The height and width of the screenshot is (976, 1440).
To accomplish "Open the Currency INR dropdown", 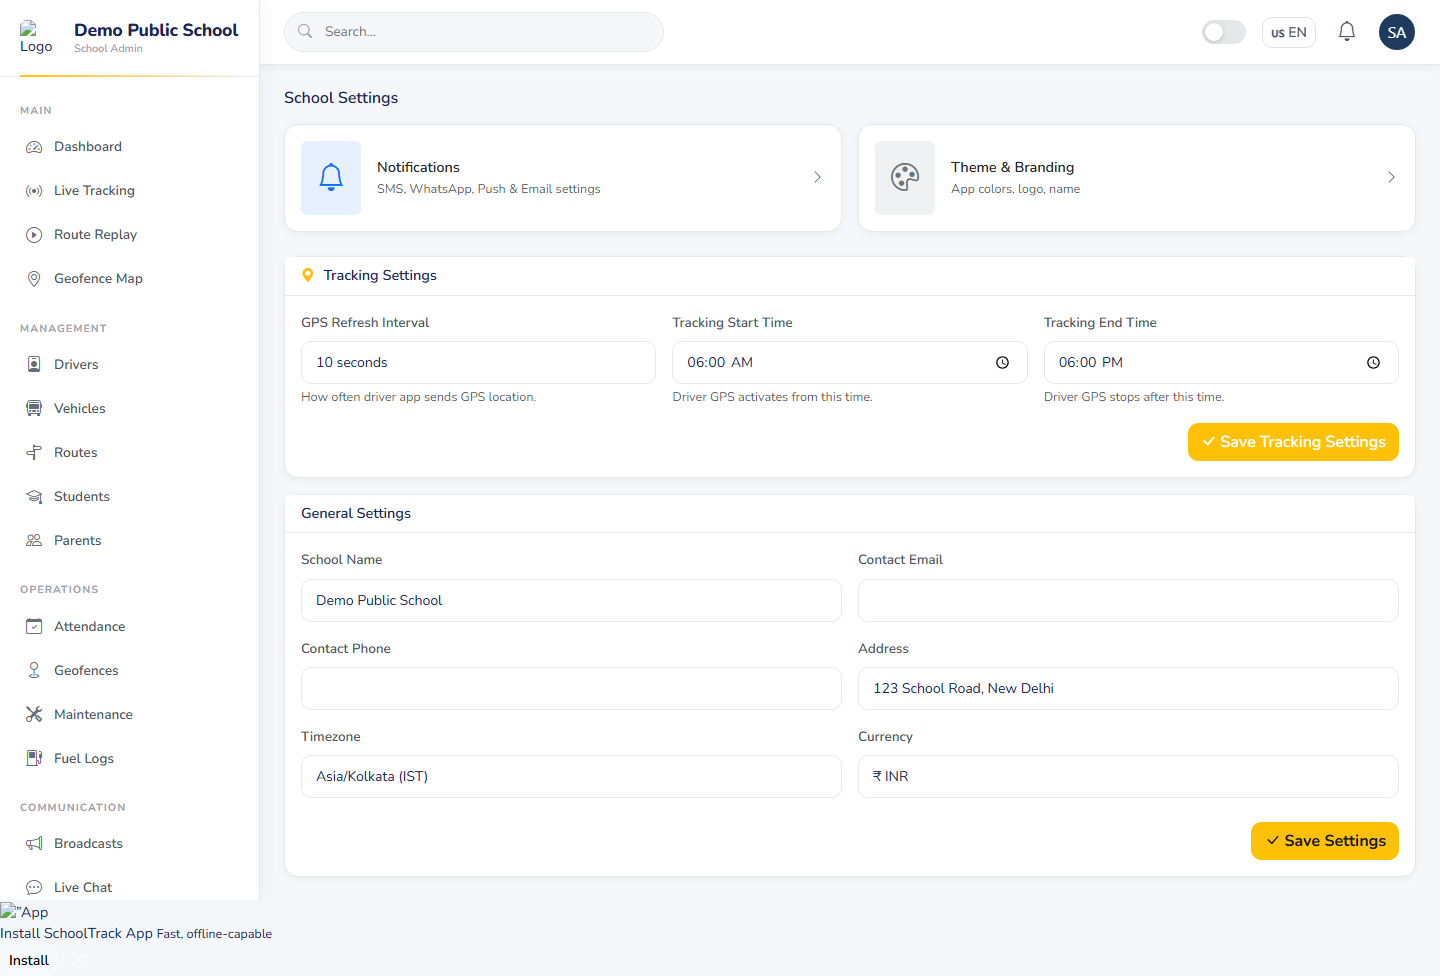I will (x=1128, y=777).
